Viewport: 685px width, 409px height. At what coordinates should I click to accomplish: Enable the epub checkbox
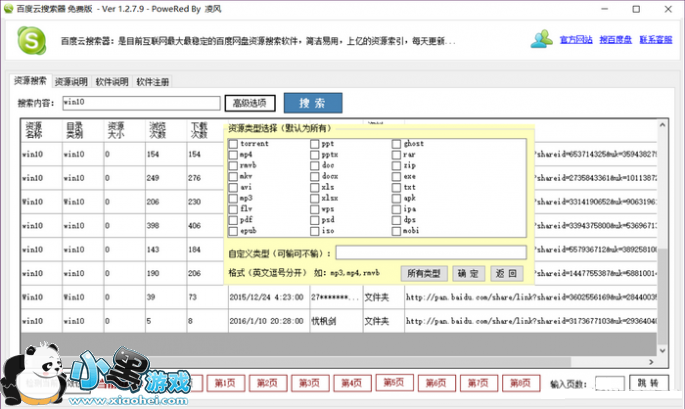[233, 231]
